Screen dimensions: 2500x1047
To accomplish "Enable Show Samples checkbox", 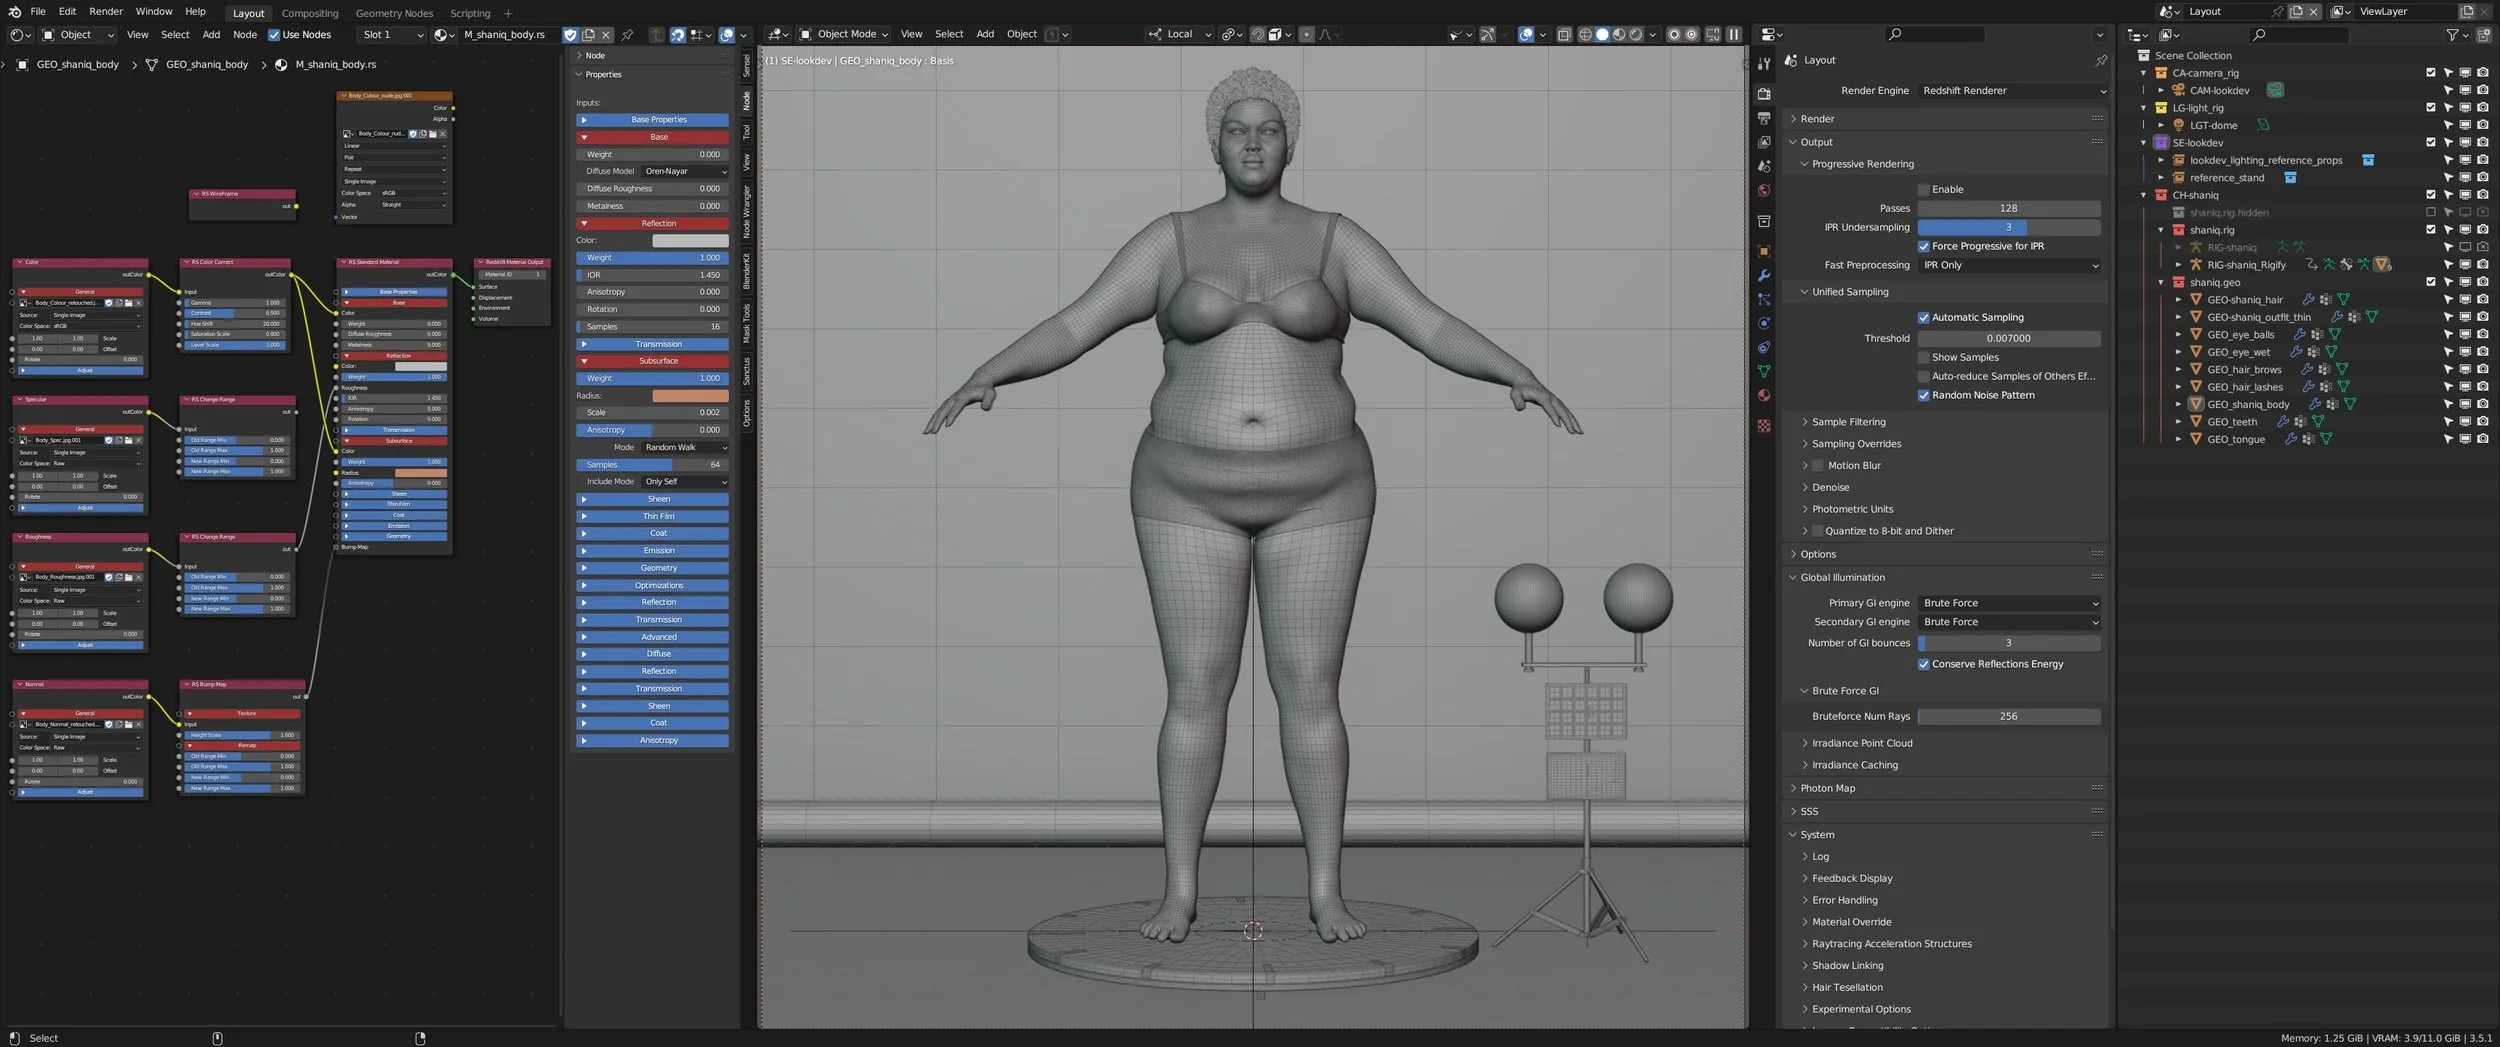I will (x=1923, y=357).
